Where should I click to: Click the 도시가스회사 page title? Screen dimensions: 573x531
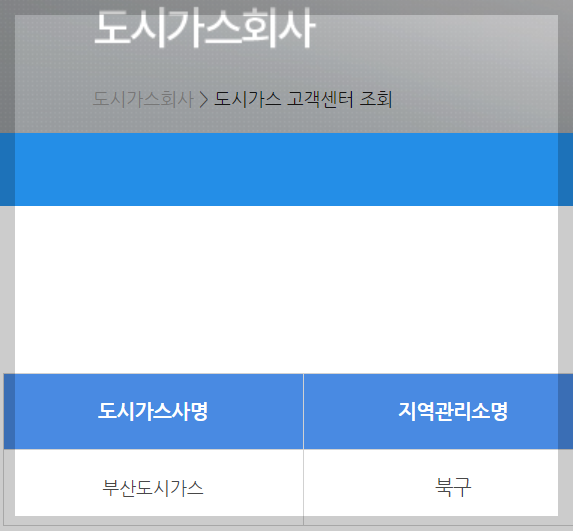[x=205, y=29]
